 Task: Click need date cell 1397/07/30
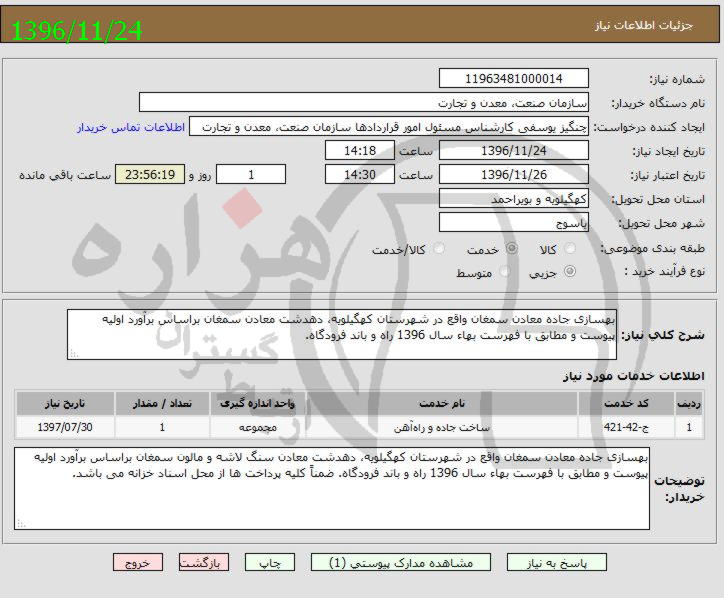click(65, 427)
